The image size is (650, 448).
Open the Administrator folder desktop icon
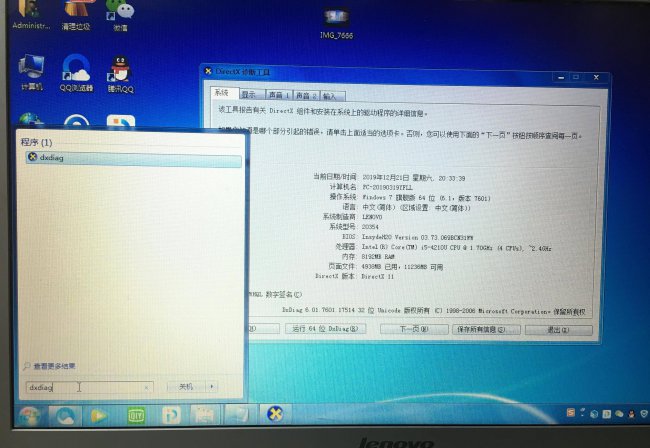click(31, 15)
